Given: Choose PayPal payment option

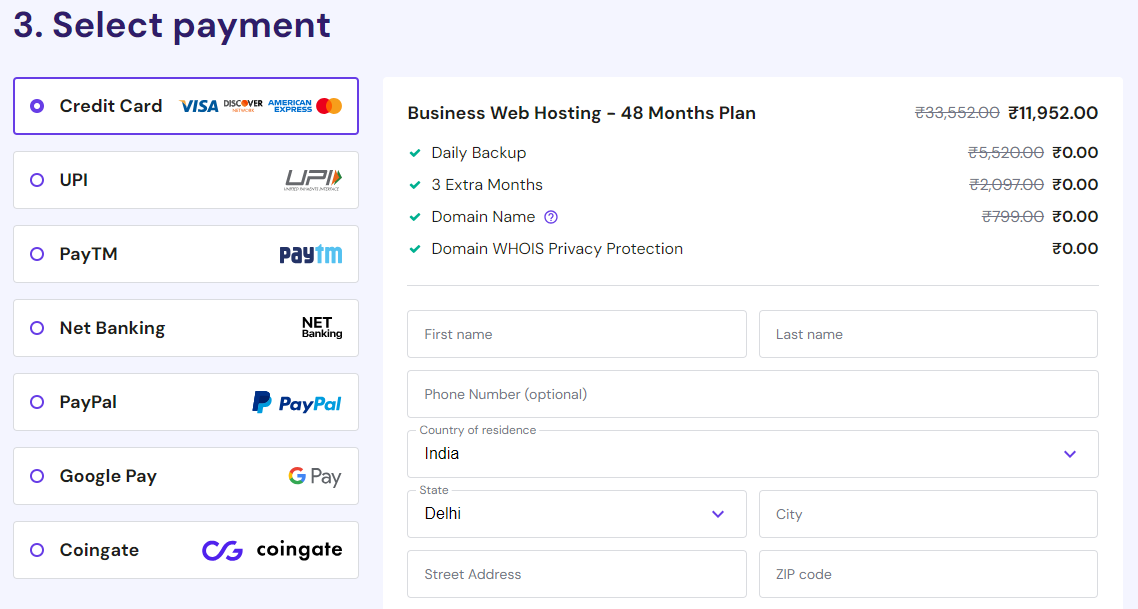Looking at the screenshot, I should pos(37,401).
